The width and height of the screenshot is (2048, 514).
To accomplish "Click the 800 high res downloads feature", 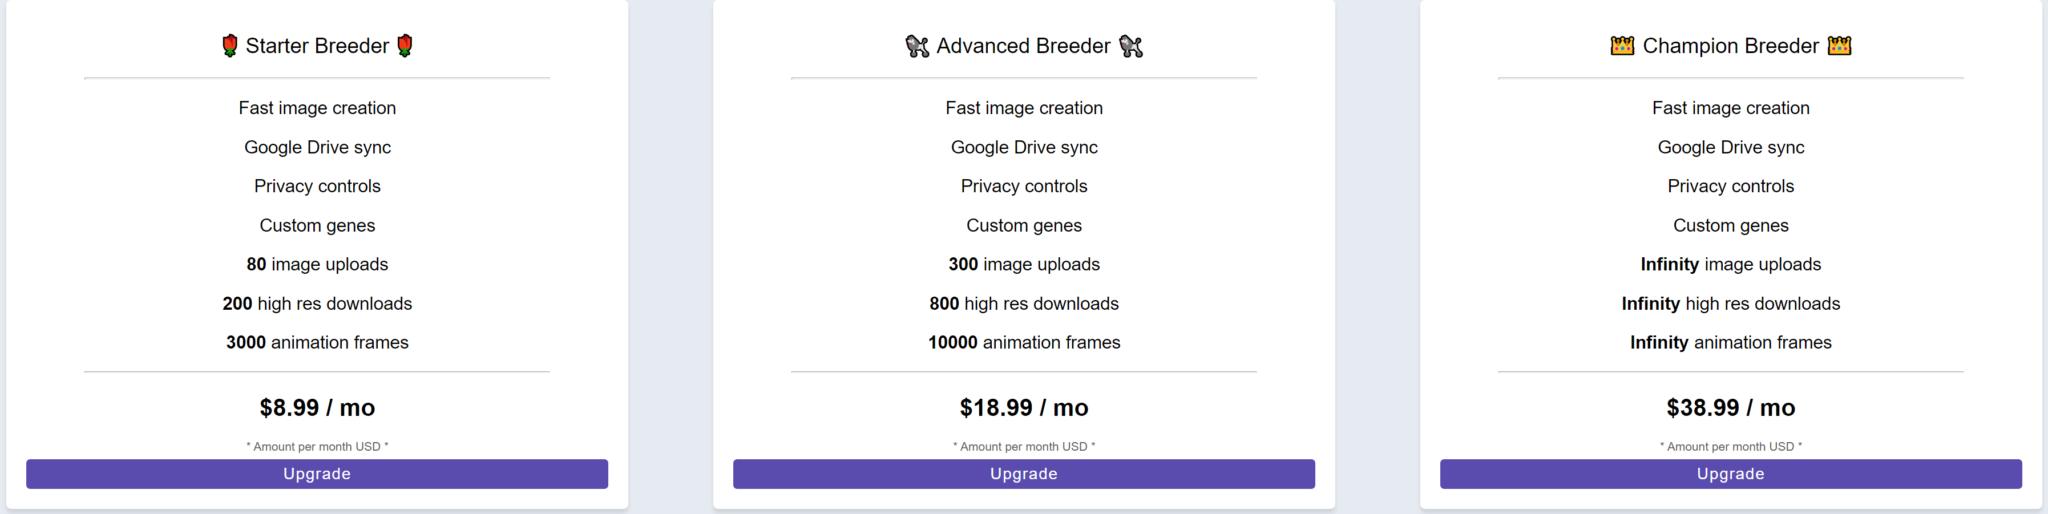I will (1024, 303).
